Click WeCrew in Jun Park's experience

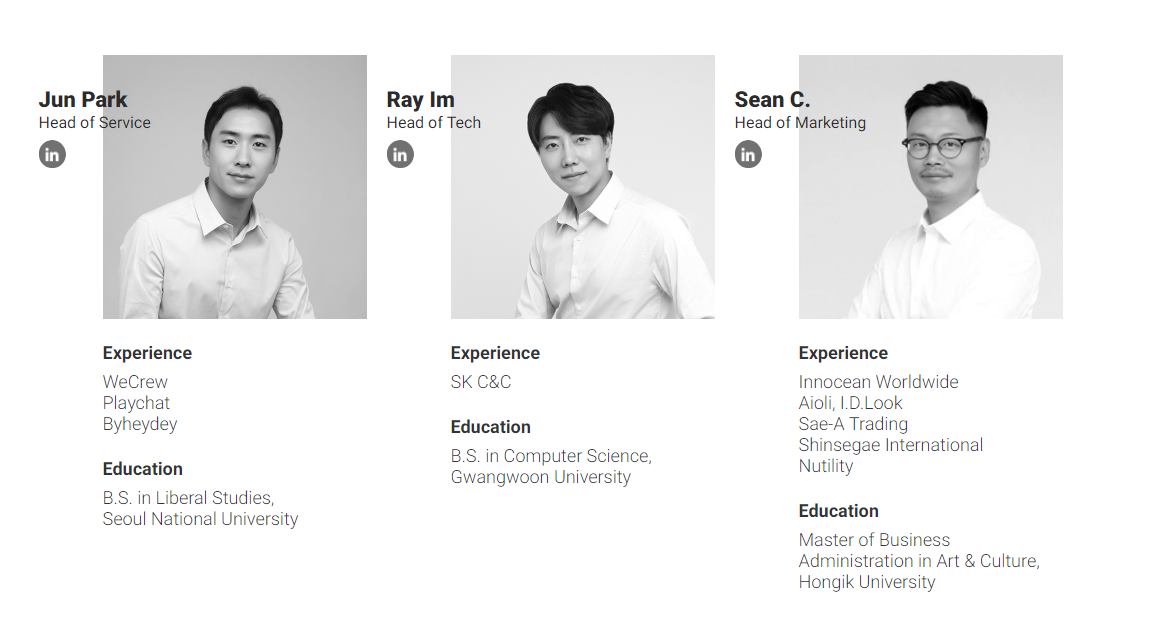135,382
